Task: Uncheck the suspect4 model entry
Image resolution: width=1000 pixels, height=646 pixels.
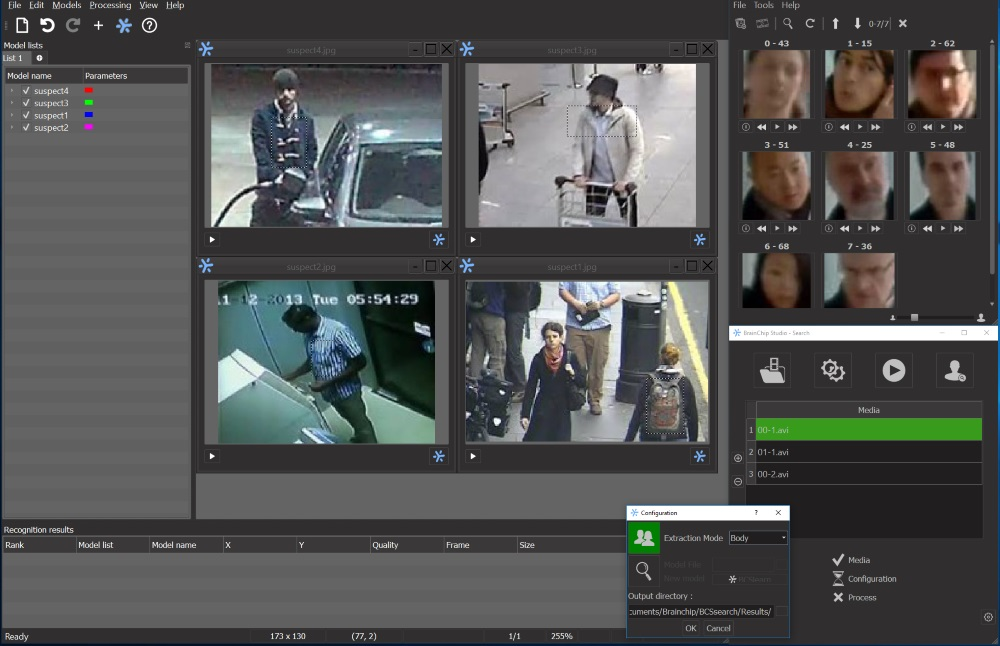Action: click(x=26, y=89)
